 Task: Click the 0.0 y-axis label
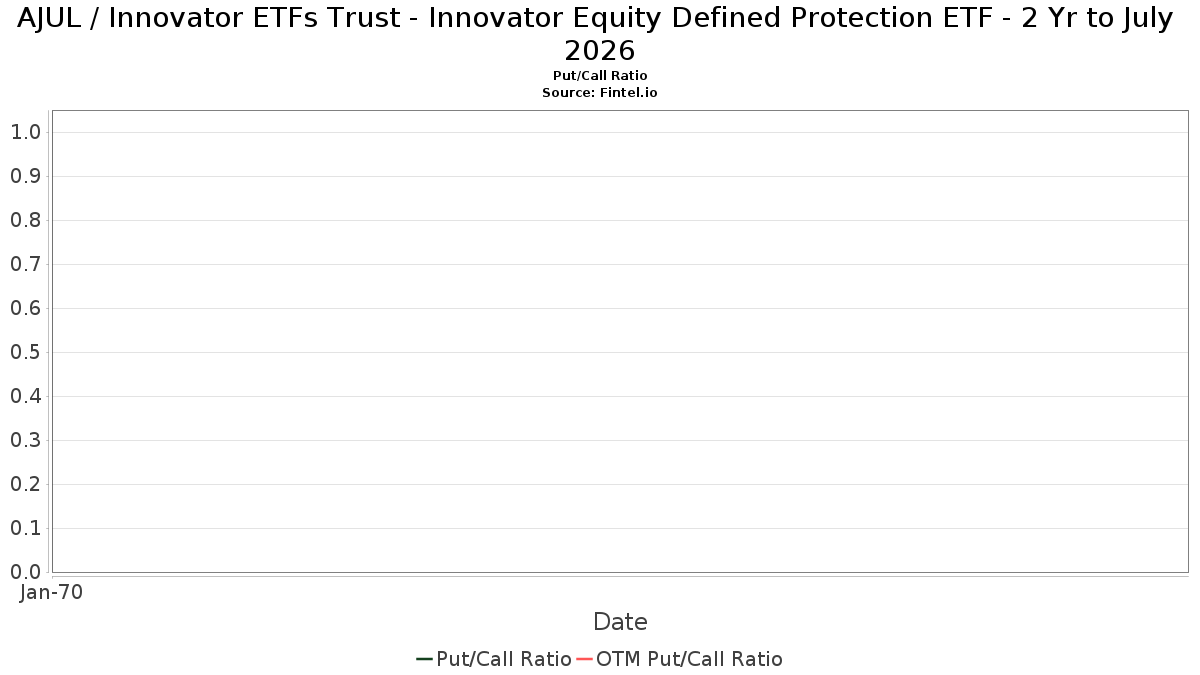(x=25, y=572)
